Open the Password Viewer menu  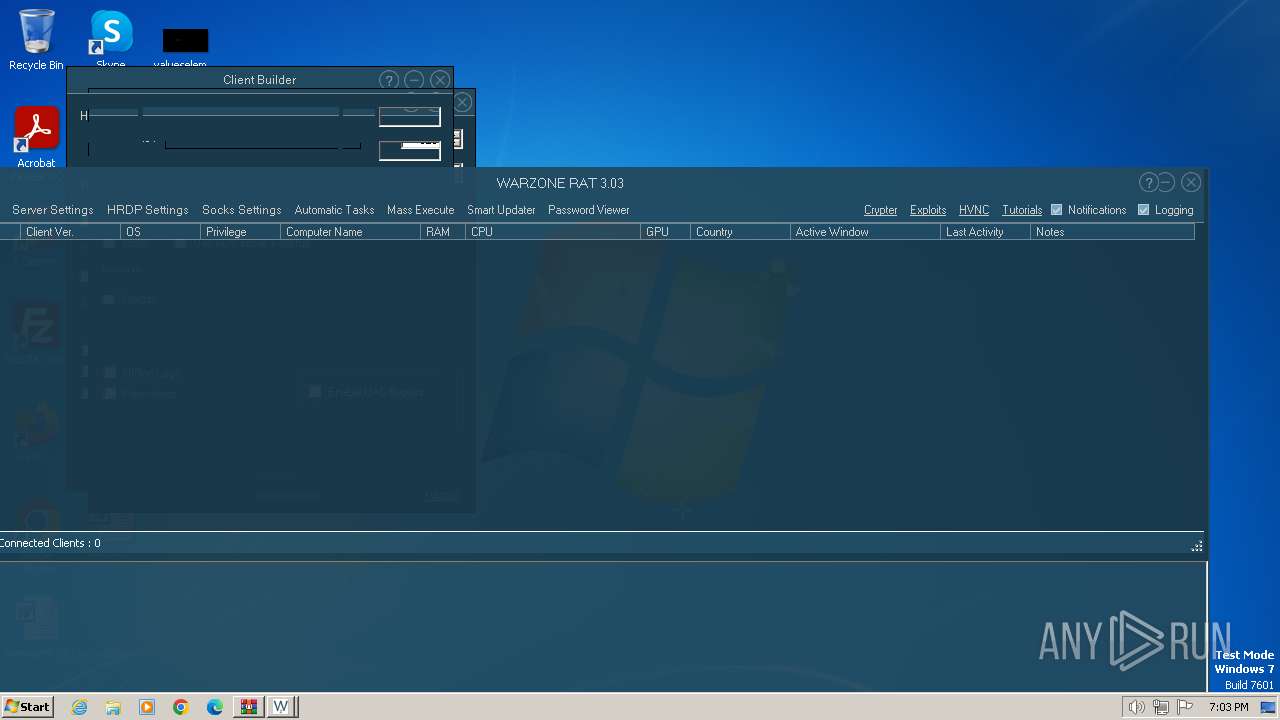[x=589, y=210]
